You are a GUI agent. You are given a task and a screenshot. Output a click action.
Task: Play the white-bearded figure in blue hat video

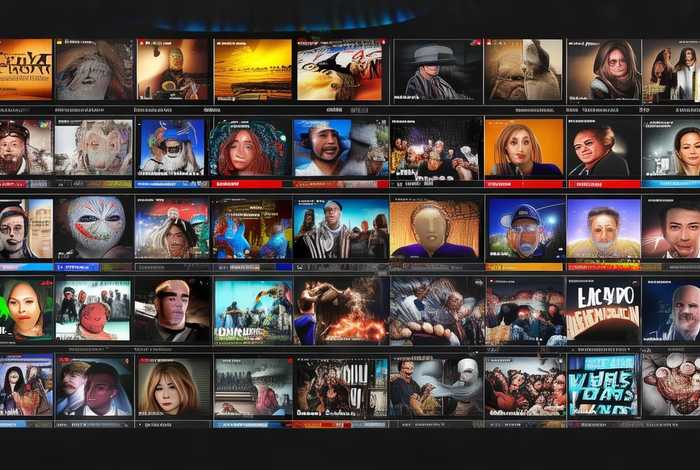pyautogui.click(x=171, y=147)
